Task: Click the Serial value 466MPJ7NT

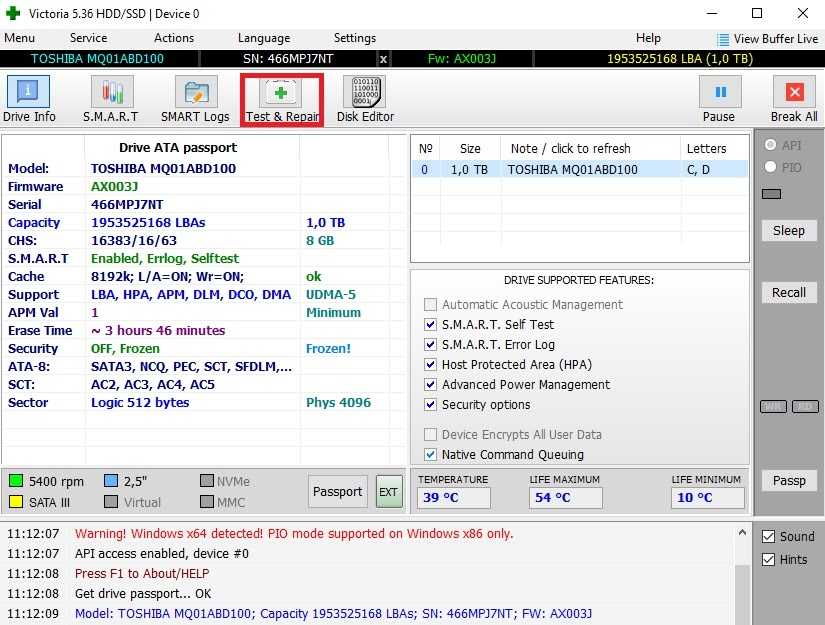Action: coord(127,205)
